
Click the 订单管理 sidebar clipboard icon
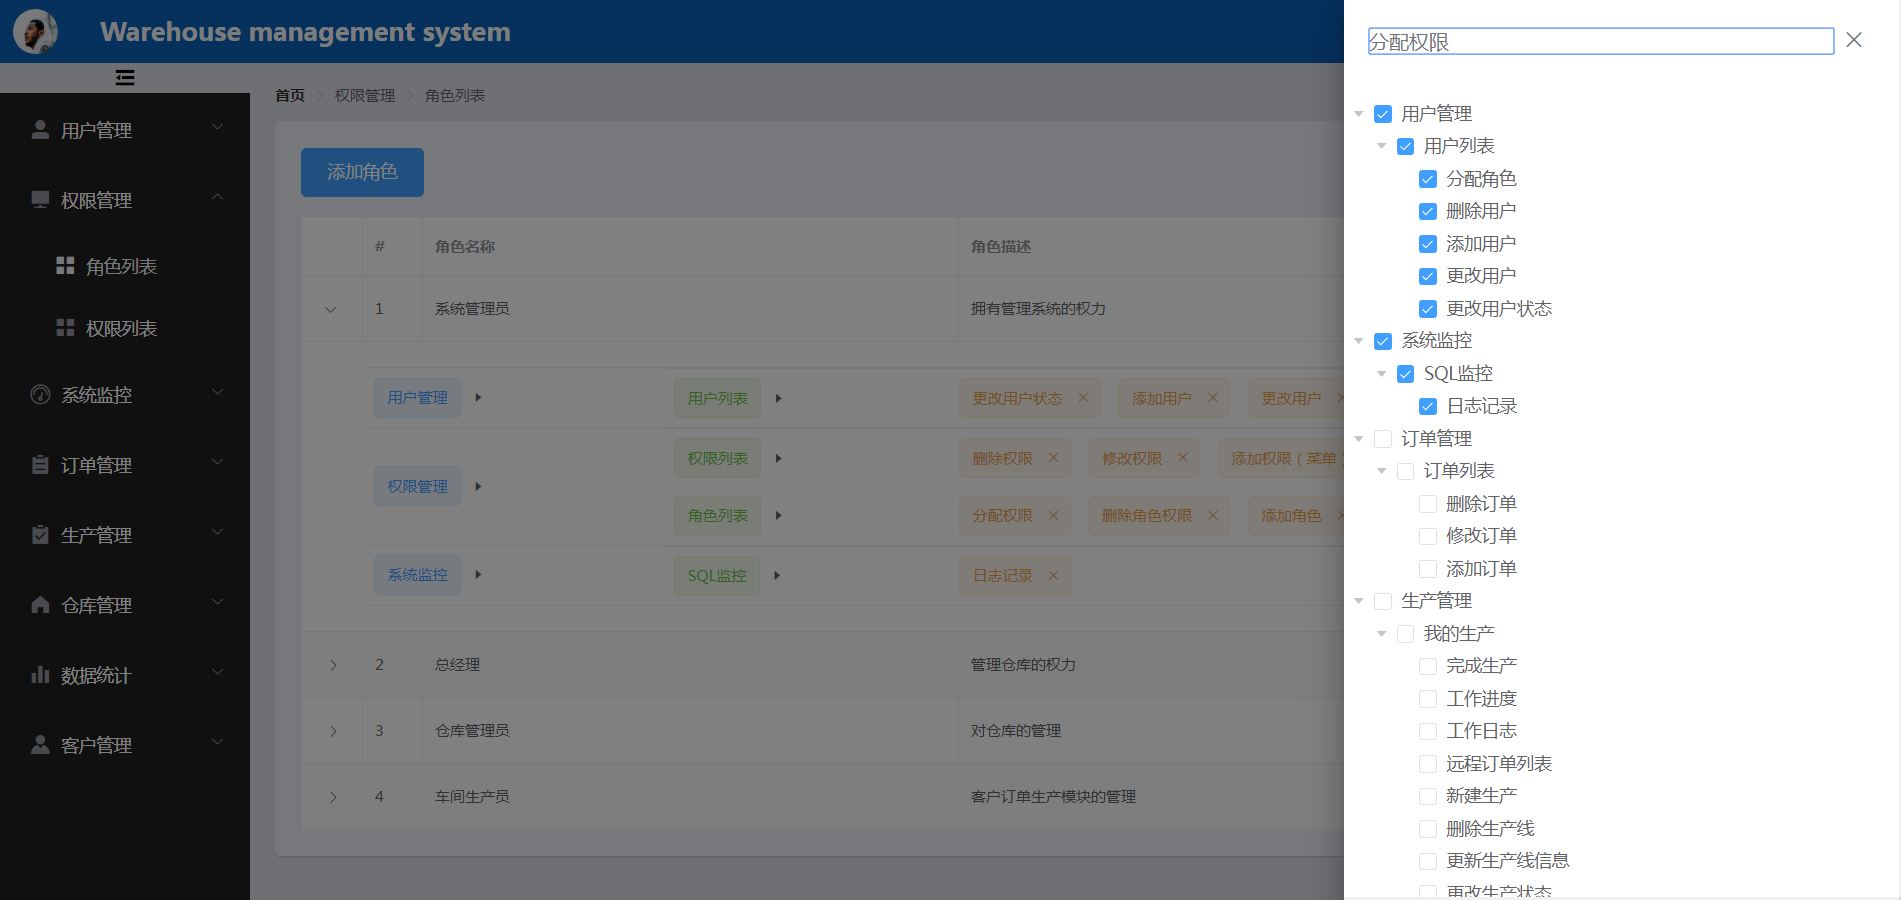40,465
